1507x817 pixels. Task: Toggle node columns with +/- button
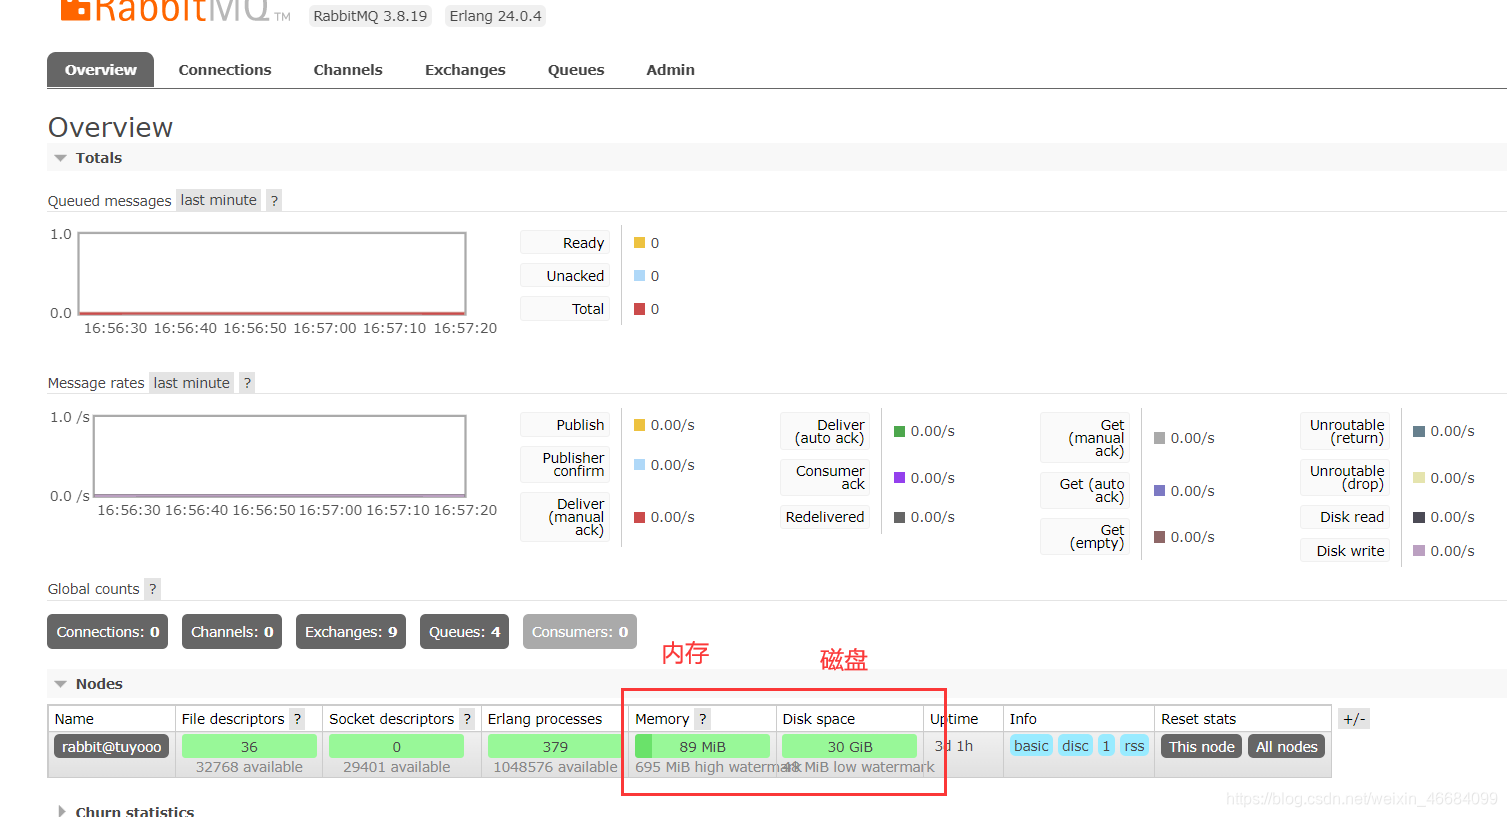coord(1354,719)
